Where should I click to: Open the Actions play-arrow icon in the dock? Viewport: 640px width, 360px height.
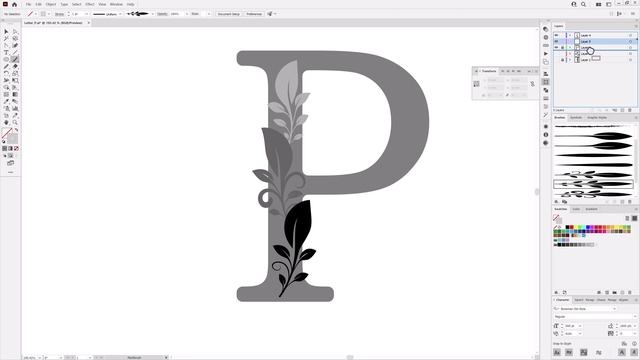coord(546,53)
